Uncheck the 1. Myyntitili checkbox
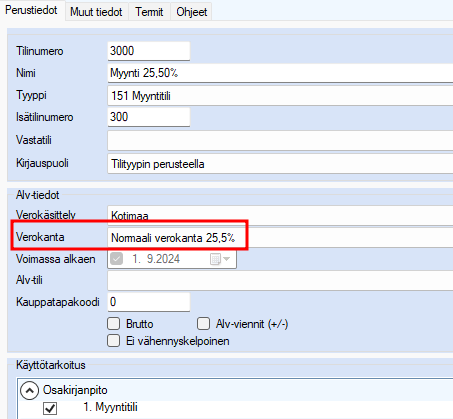Viewport: 453px width, 419px height. pyautogui.click(x=50, y=408)
